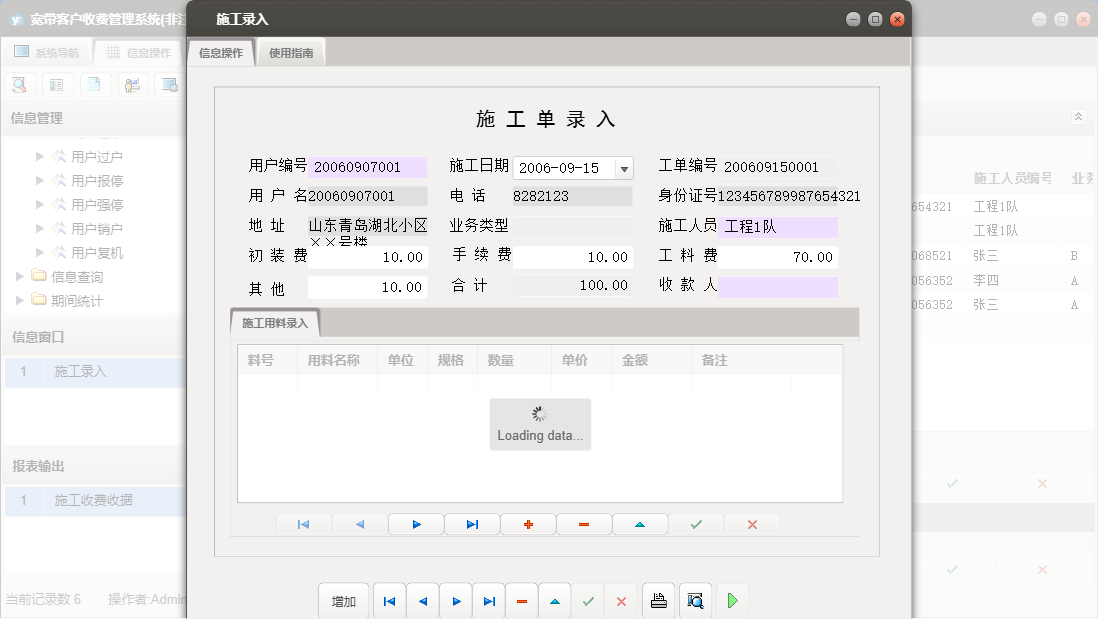1098x625 pixels.
Task: Click the 增加 button
Action: pos(344,601)
